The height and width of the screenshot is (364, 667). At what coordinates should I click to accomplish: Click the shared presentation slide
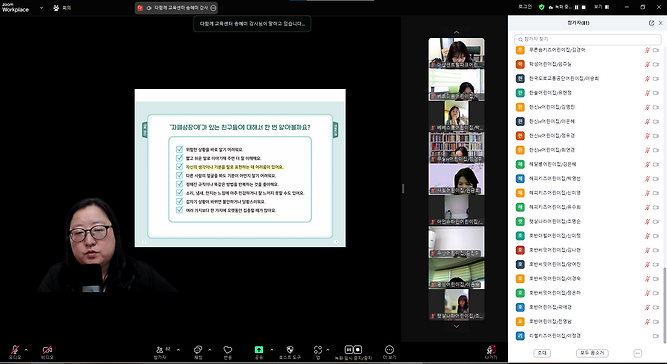click(x=240, y=168)
